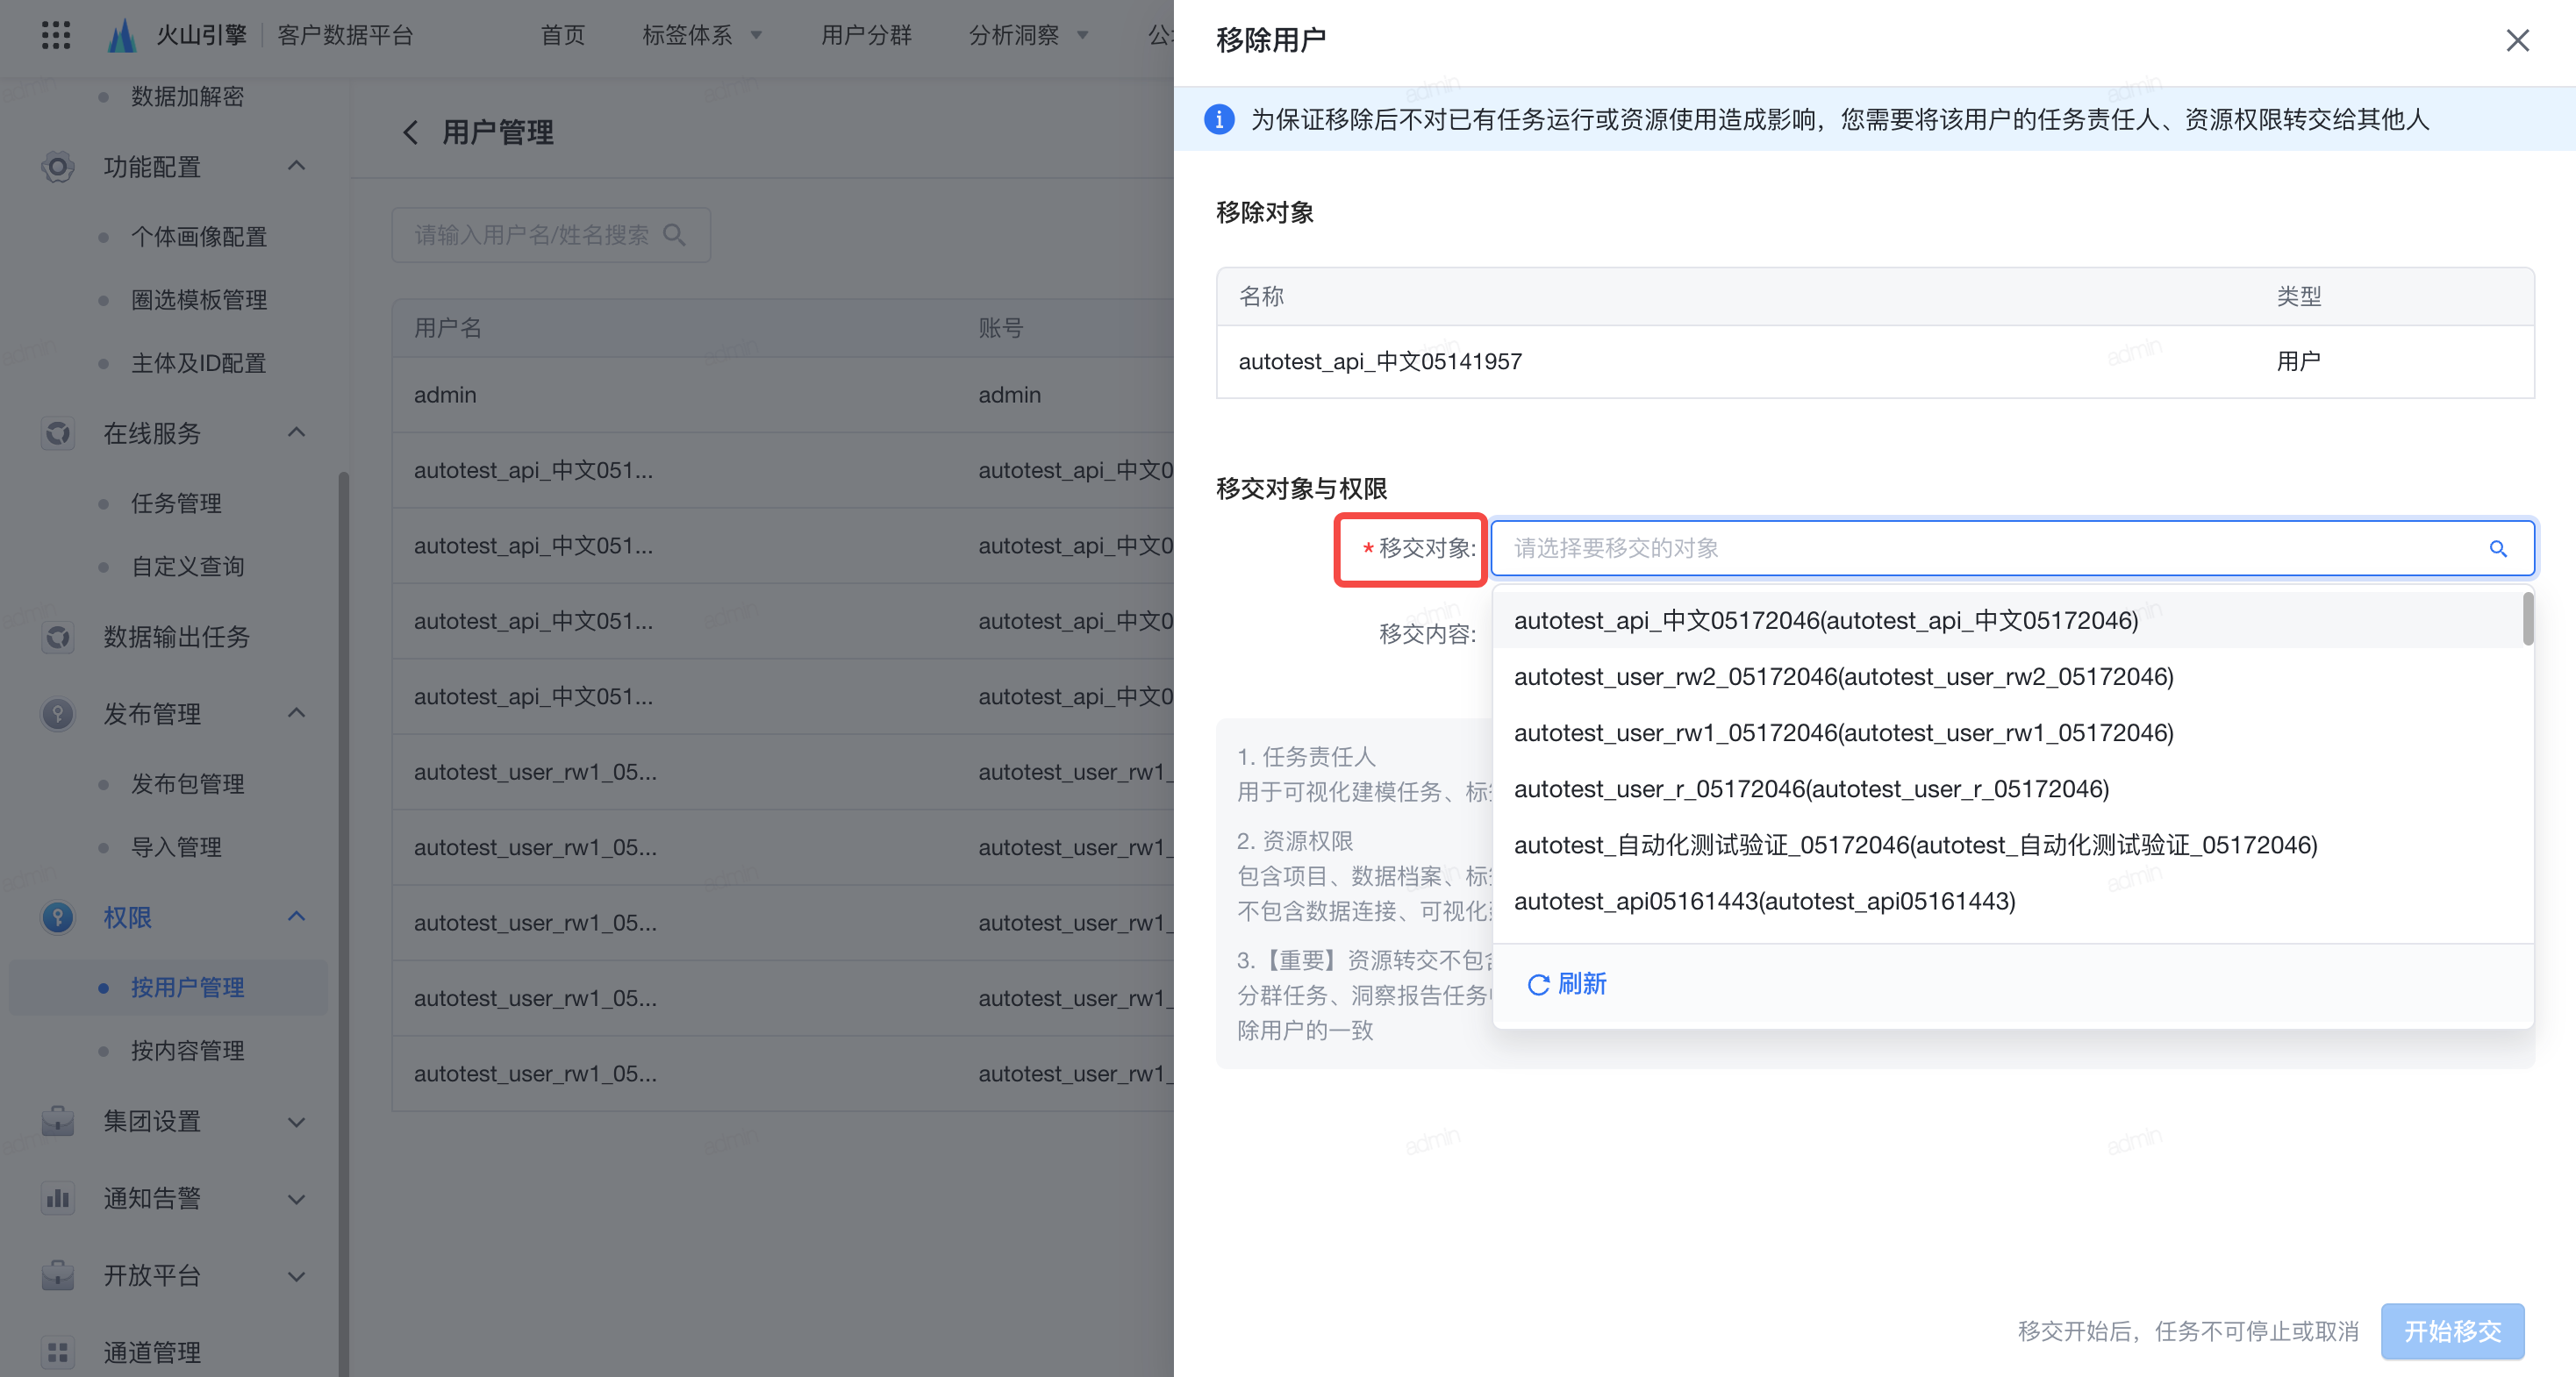Screen dimensions: 2576x1377
Task: Close the 移除用户 drawer
Action: [x=2517, y=40]
